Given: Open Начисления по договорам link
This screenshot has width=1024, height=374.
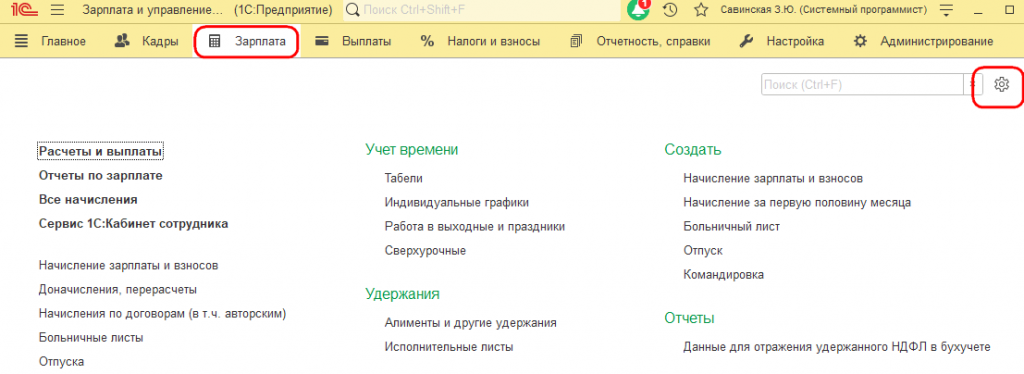Looking at the screenshot, I should (x=163, y=313).
